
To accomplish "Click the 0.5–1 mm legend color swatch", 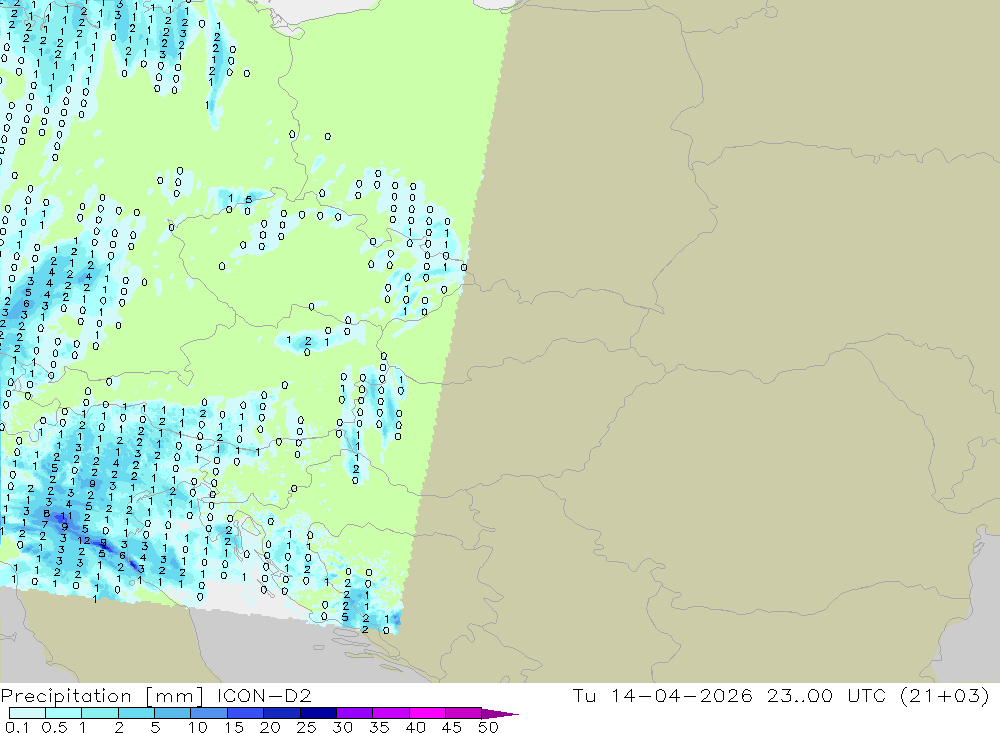I will click(x=63, y=713).
